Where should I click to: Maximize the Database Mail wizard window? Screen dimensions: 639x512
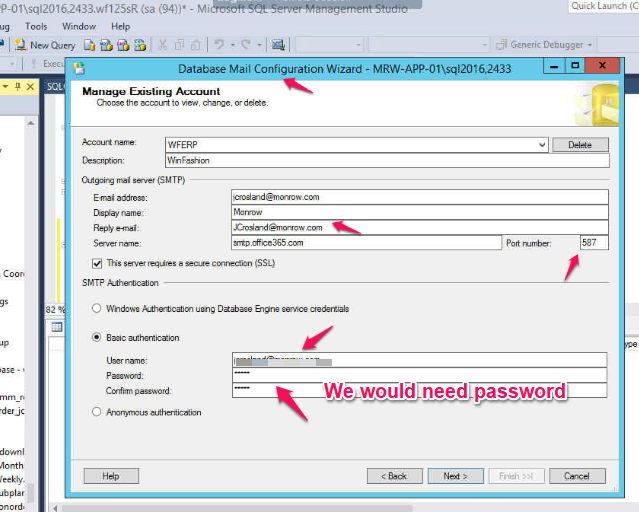(x=575, y=66)
